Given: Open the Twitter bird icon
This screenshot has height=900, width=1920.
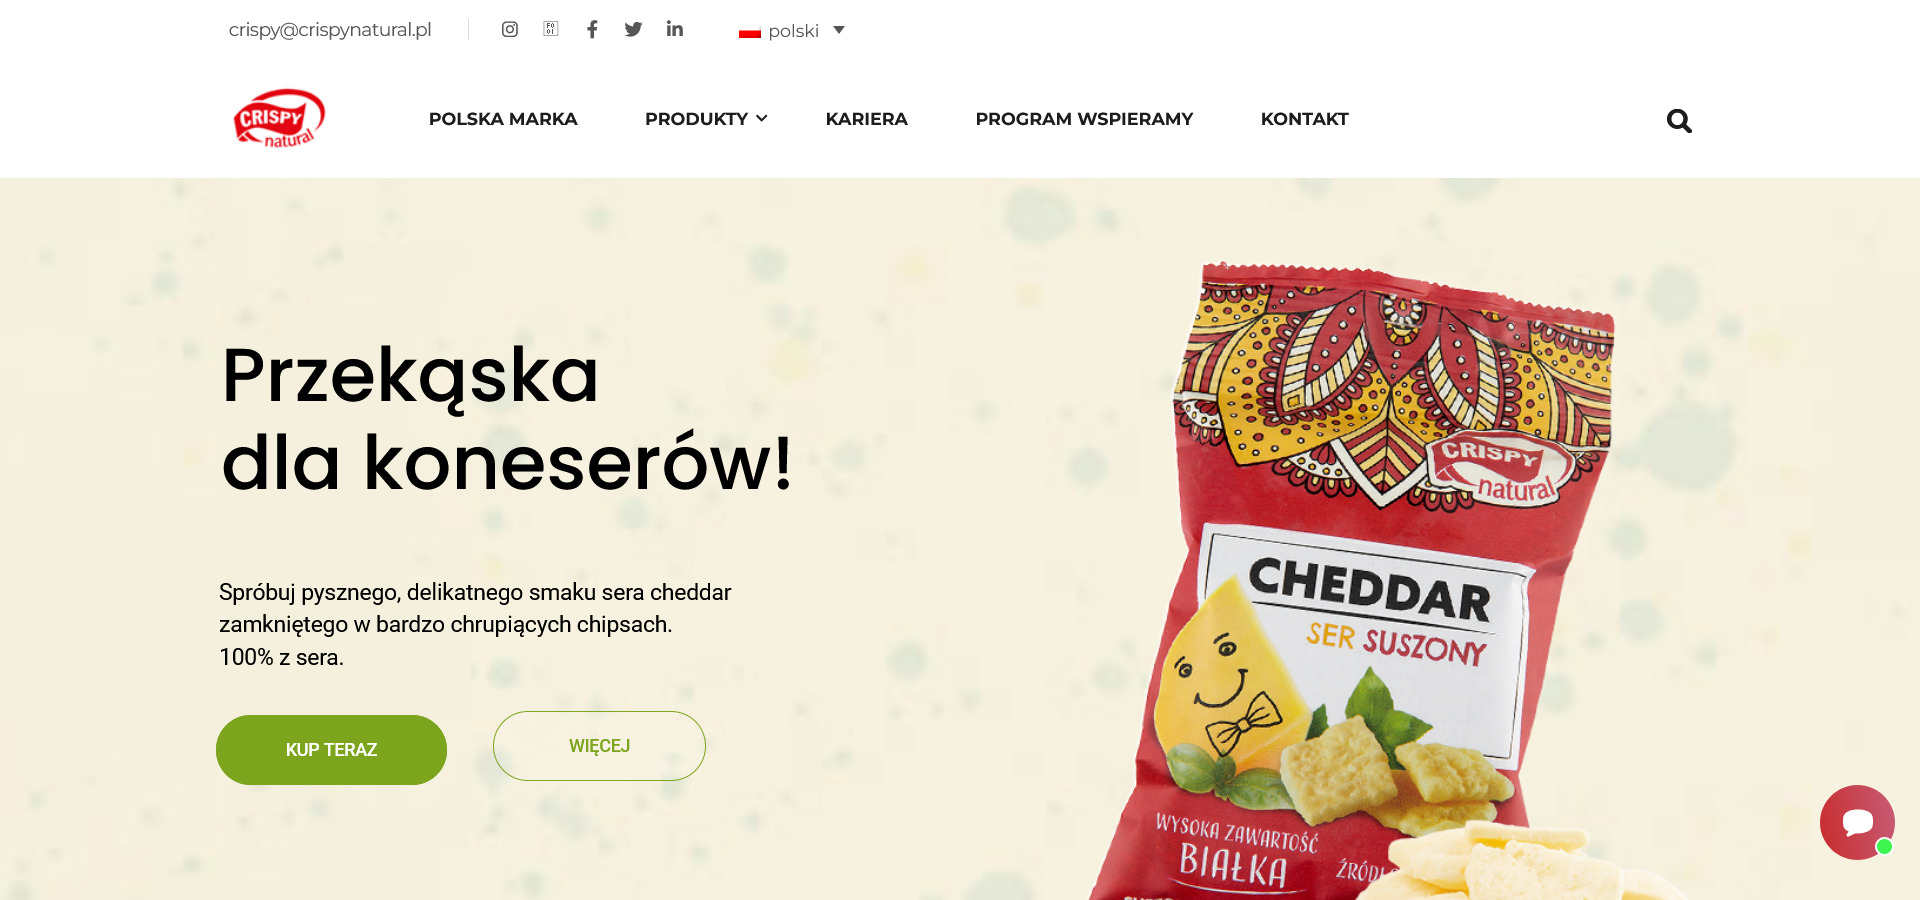Looking at the screenshot, I should tap(633, 29).
